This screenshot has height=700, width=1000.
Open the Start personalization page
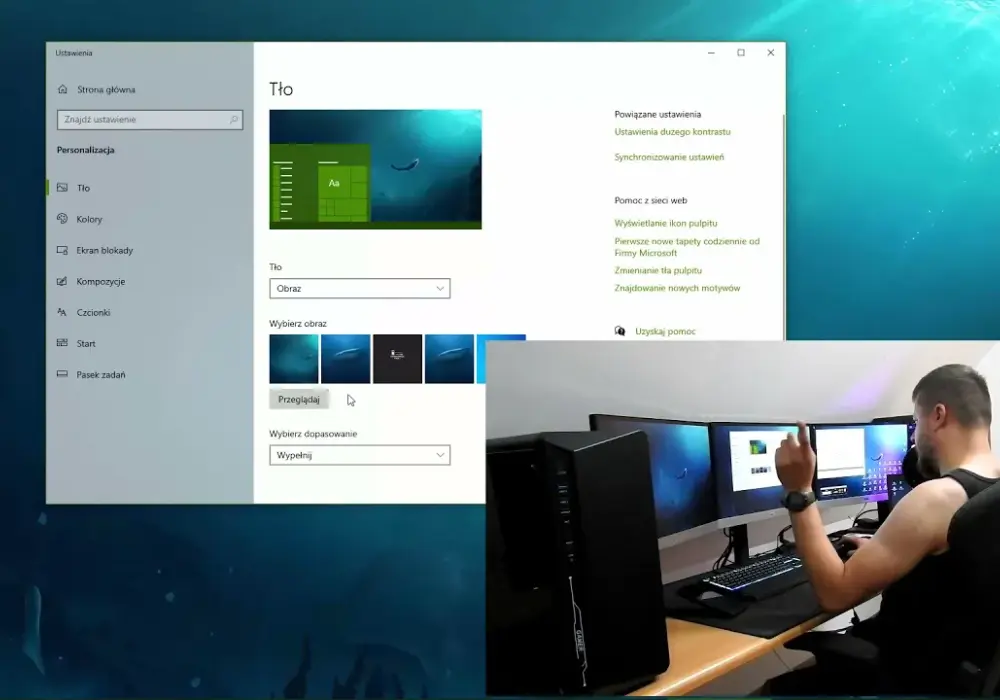(x=86, y=344)
